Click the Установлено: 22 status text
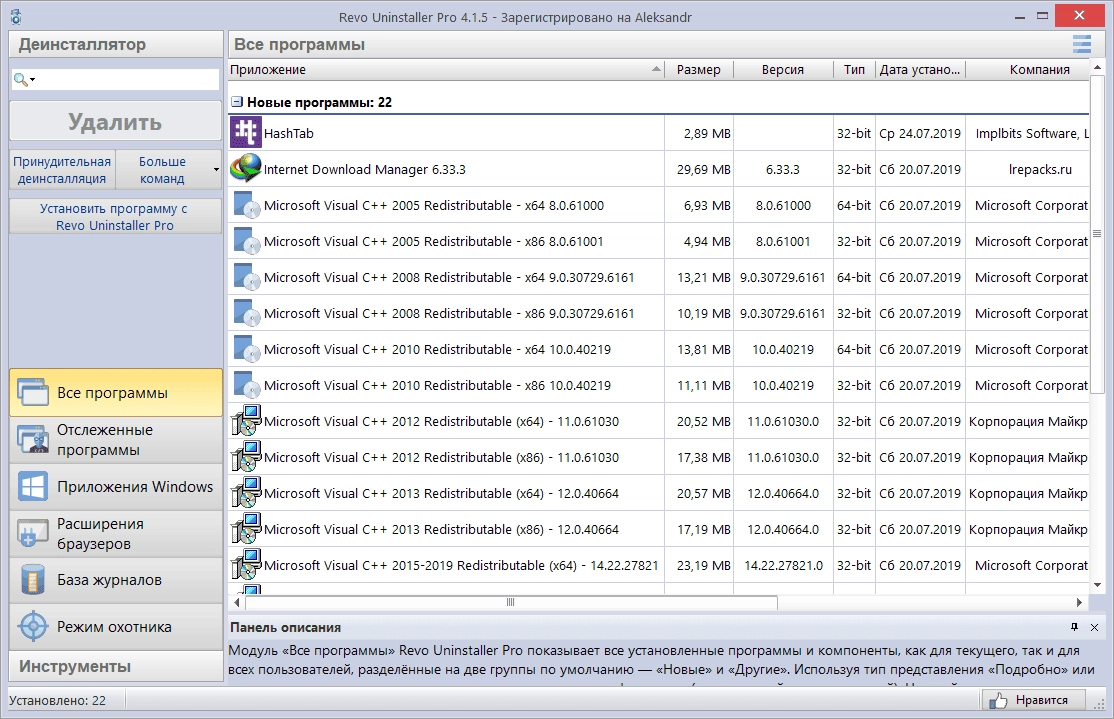The image size is (1114, 719). tap(58, 701)
